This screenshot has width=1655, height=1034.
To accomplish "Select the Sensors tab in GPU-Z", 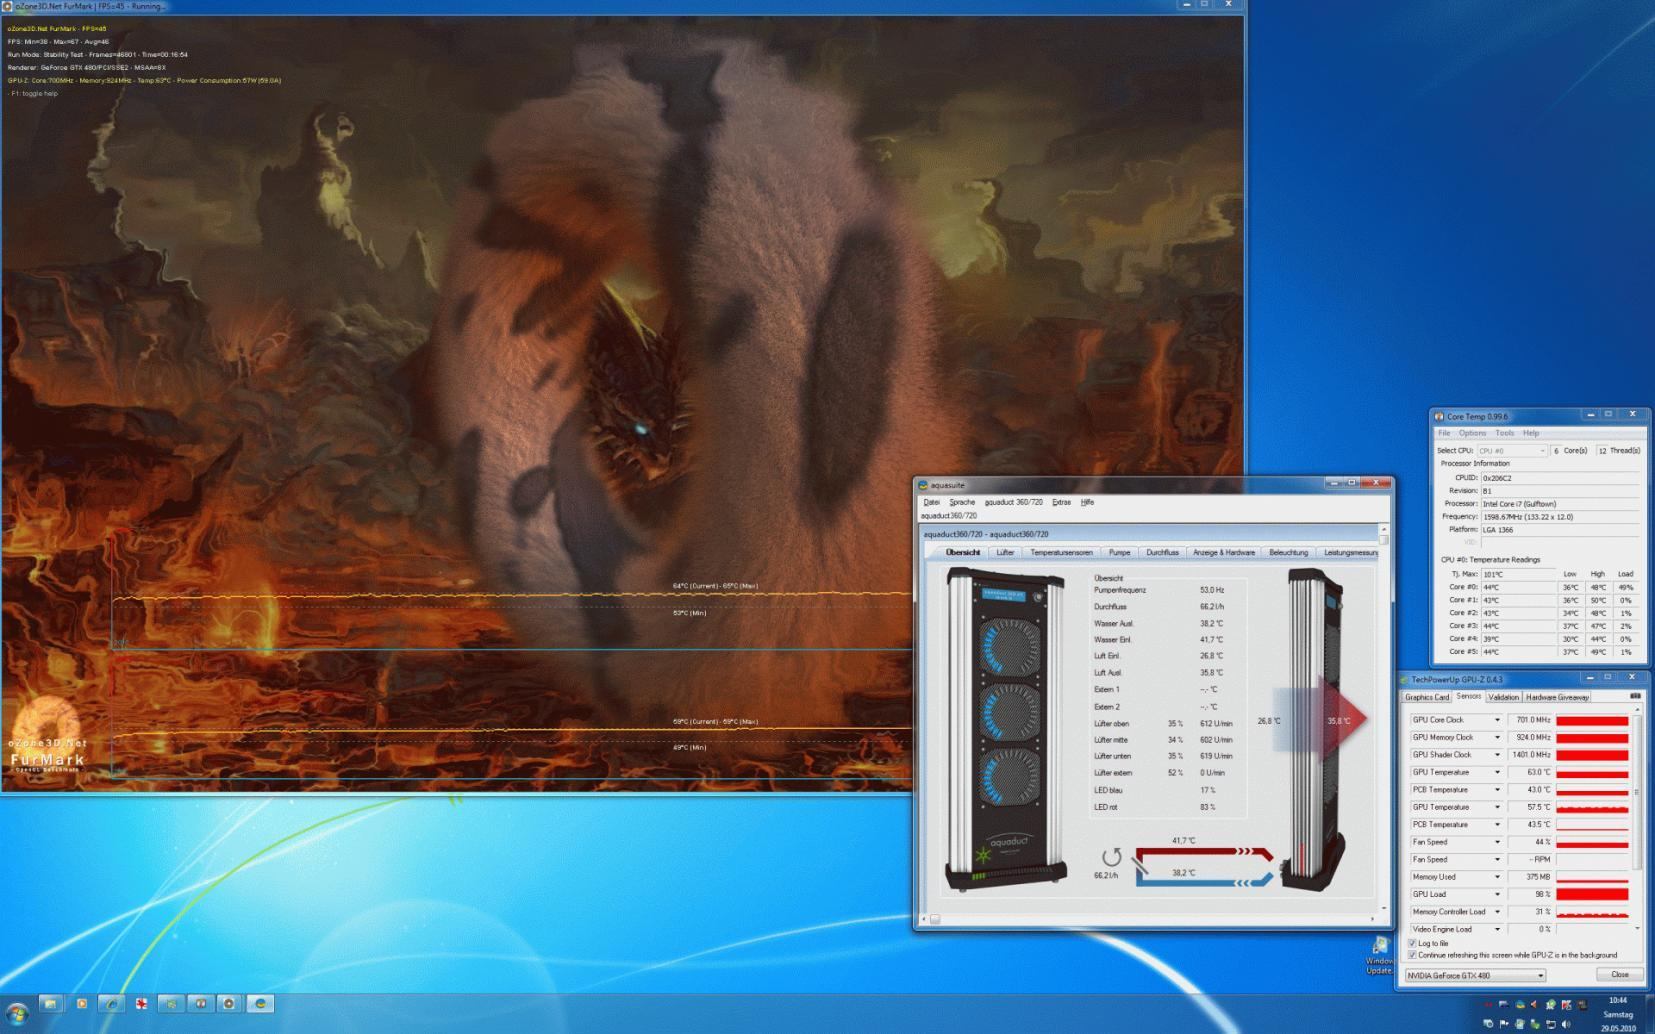I will [1468, 696].
